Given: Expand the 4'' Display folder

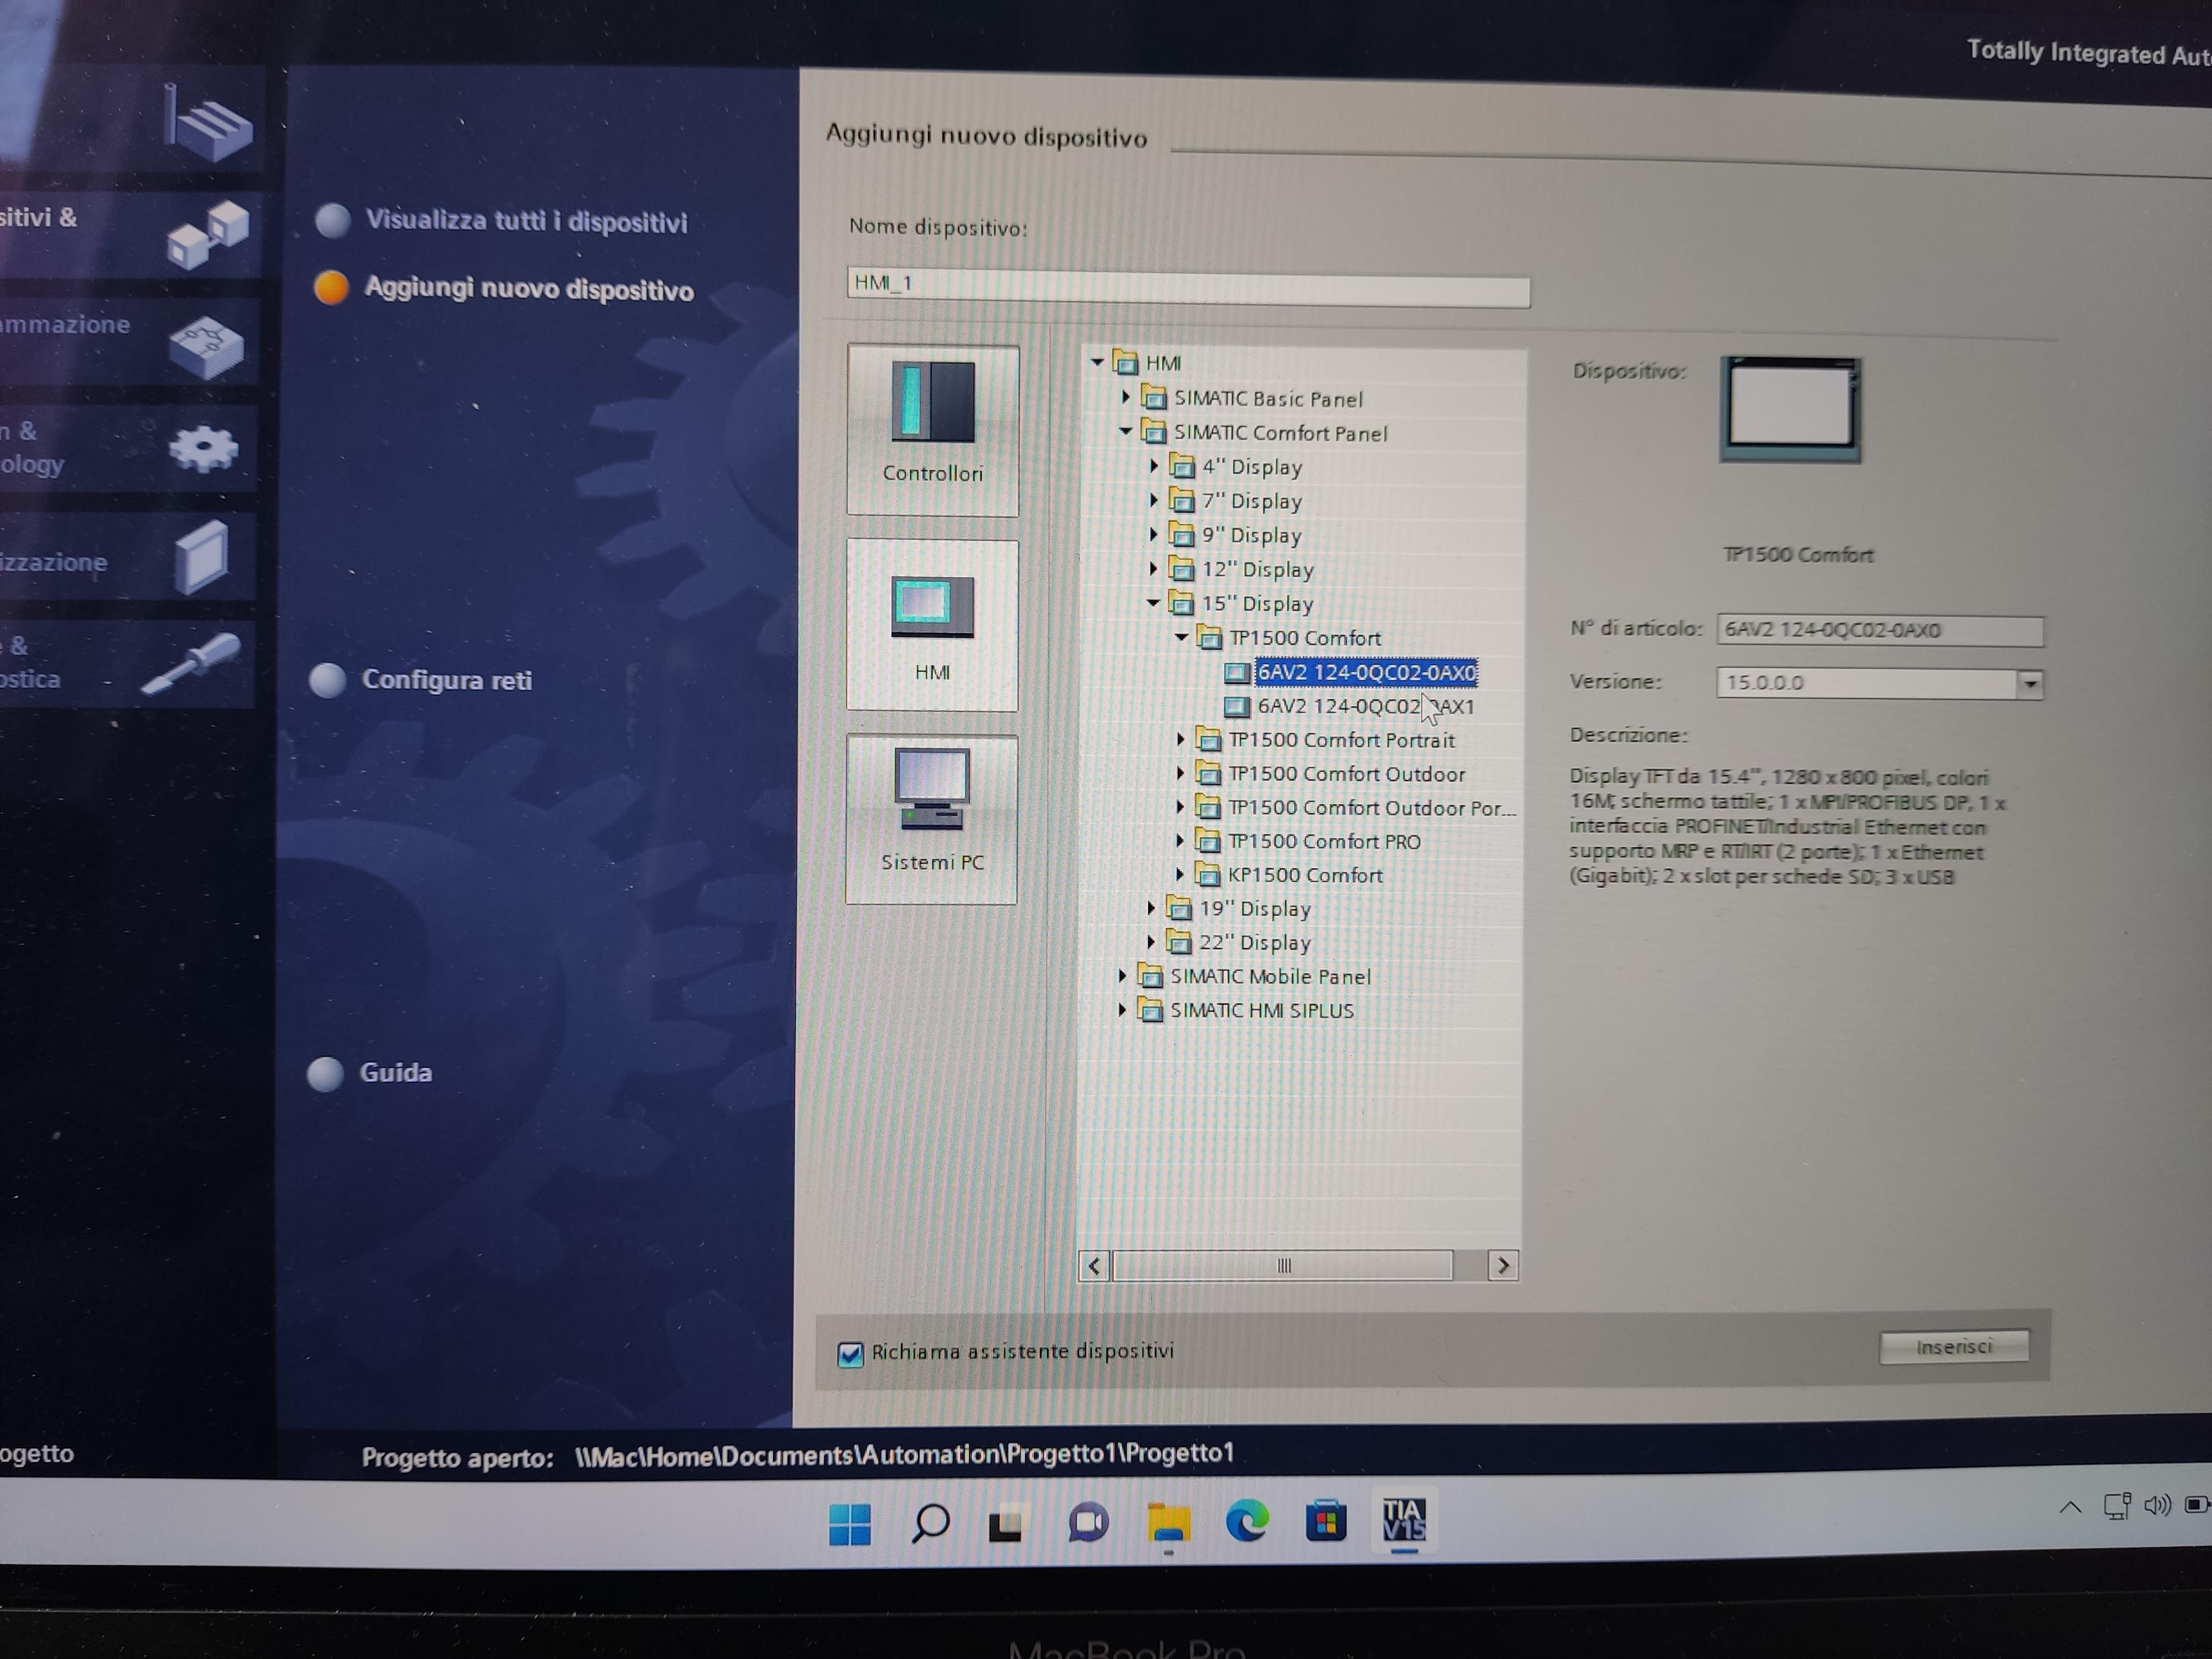Looking at the screenshot, I should point(1154,465).
